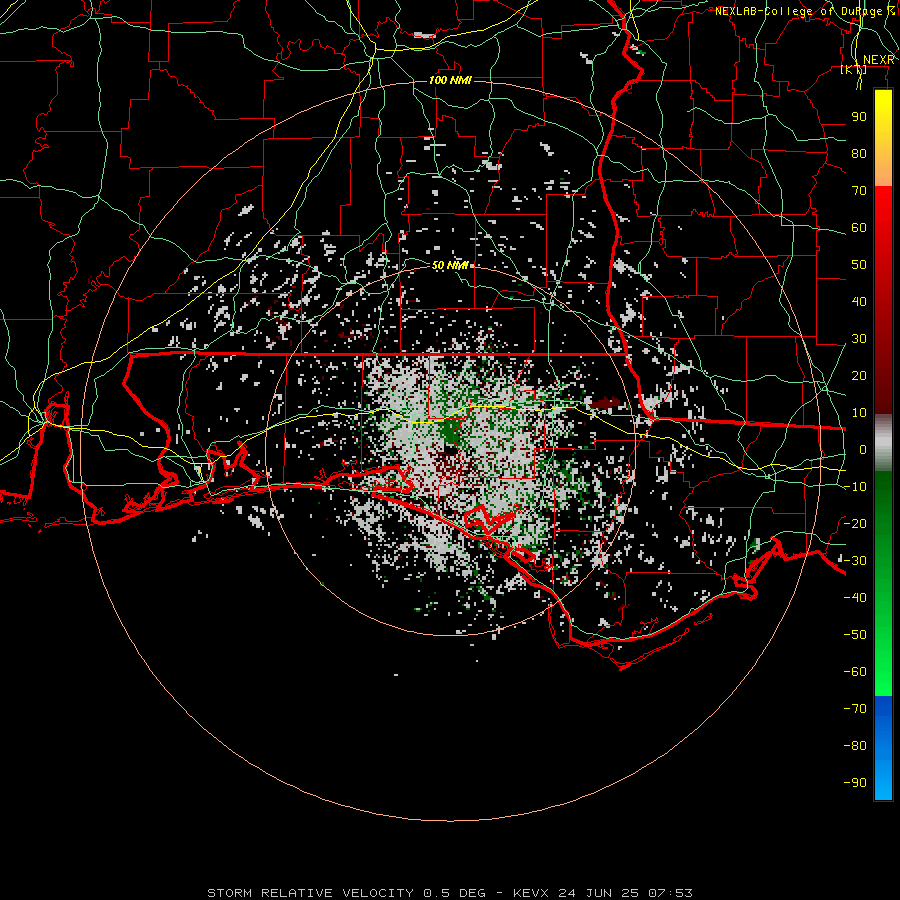Image resolution: width=900 pixels, height=900 pixels.
Task: Click the blue -70 to -90 color bar segment
Action: pyautogui.click(x=883, y=748)
